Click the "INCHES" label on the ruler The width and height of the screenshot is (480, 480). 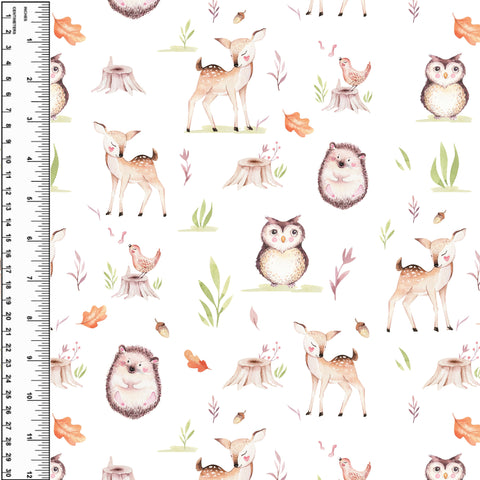click(26, 14)
